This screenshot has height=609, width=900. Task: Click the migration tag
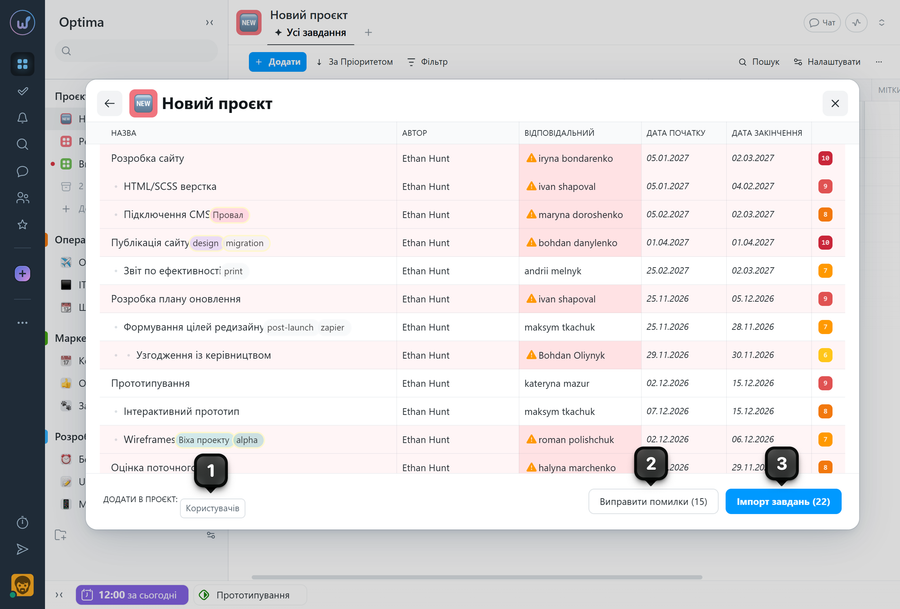pyautogui.click(x=245, y=243)
